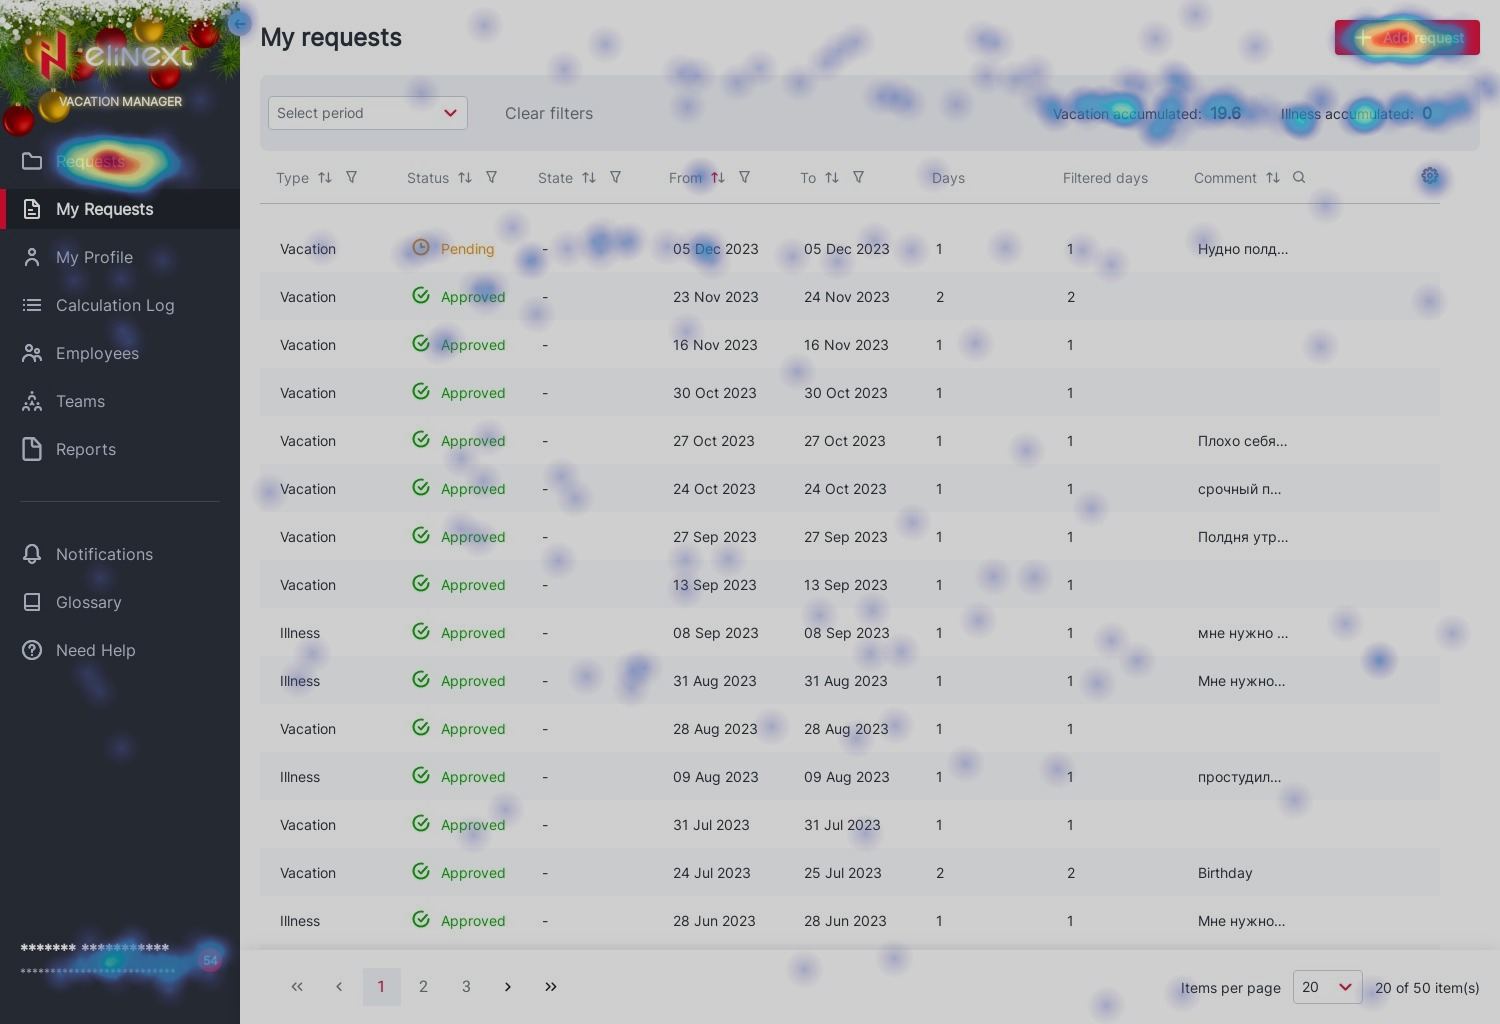The image size is (1500, 1024).
Task: Click the Comment column search icon
Action: [x=1299, y=177]
